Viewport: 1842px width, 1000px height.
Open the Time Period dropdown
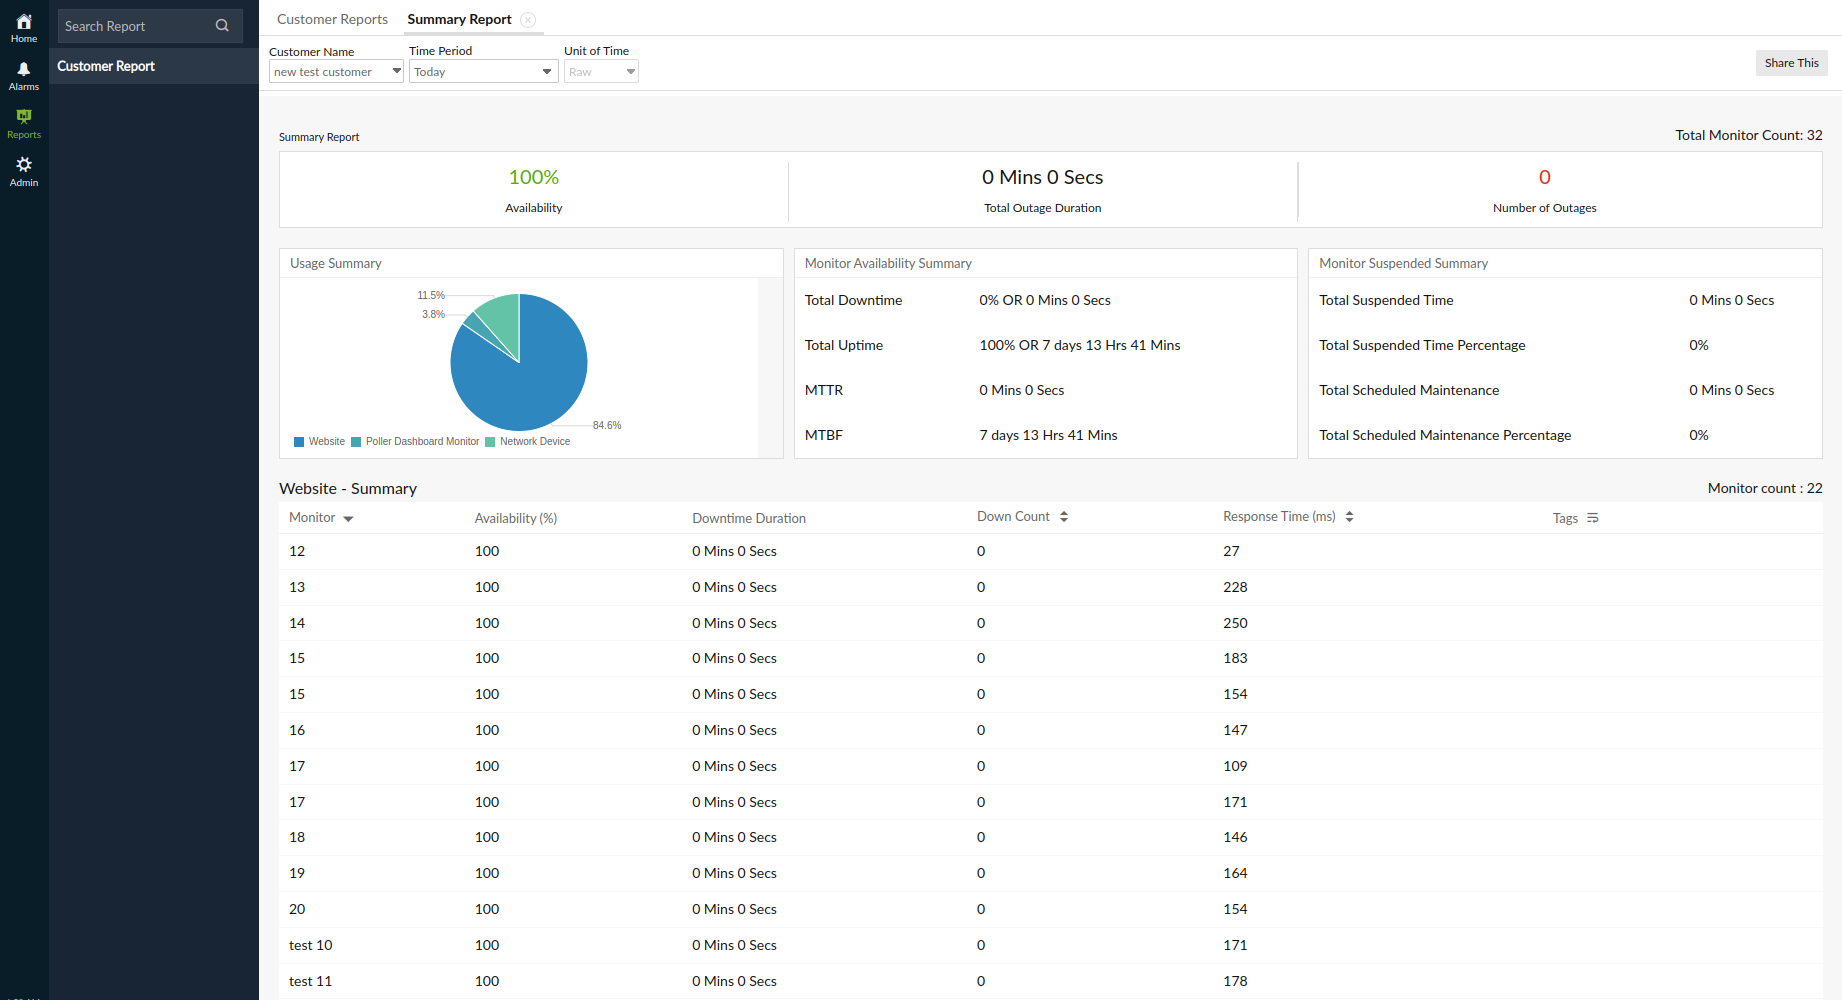483,71
